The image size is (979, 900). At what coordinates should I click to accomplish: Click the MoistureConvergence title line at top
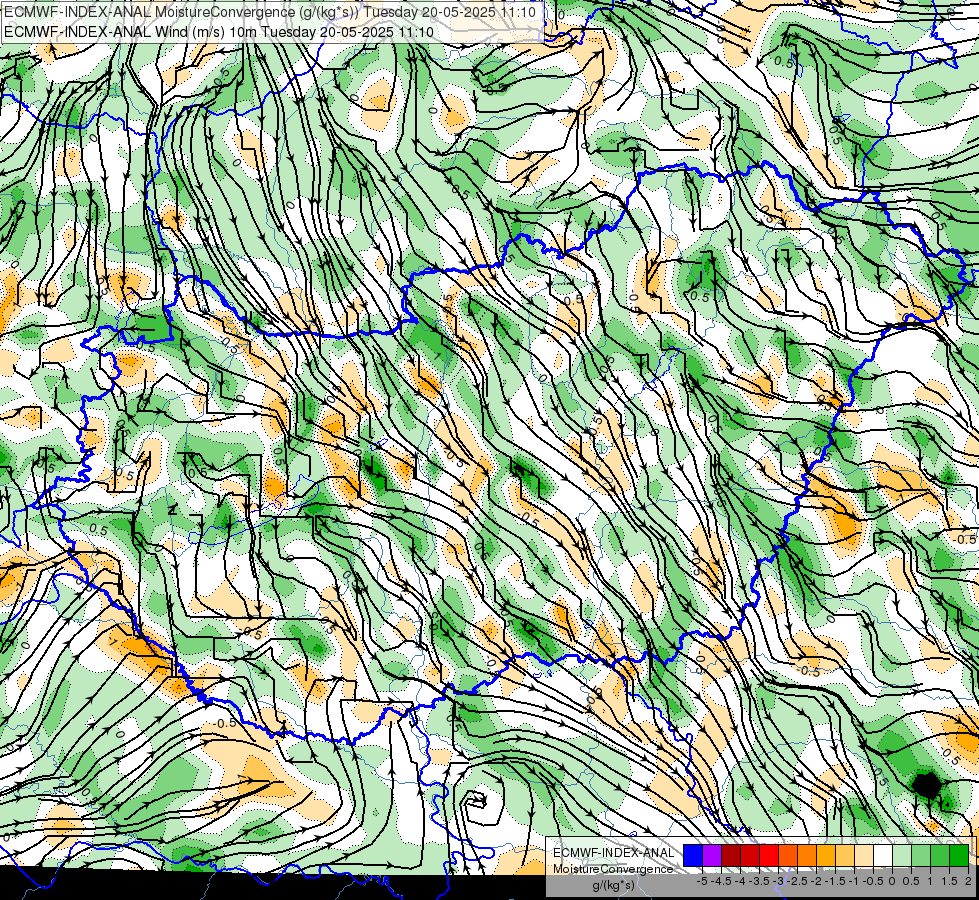270,12
